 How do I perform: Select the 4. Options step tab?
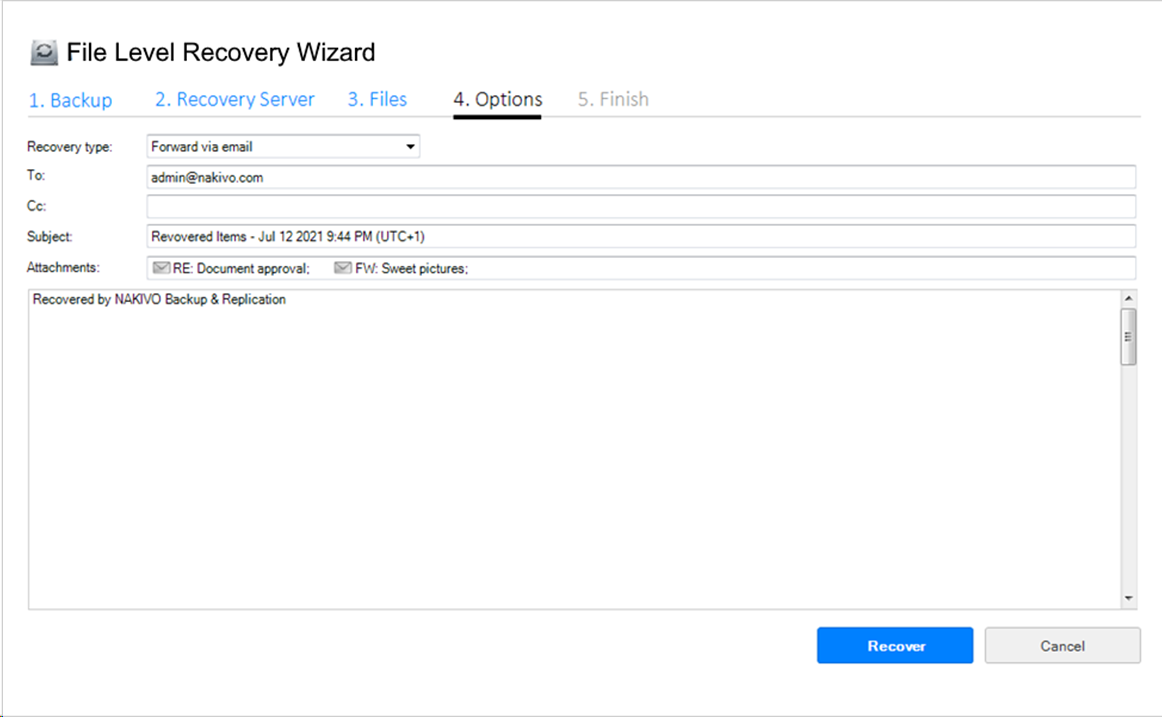coord(497,100)
